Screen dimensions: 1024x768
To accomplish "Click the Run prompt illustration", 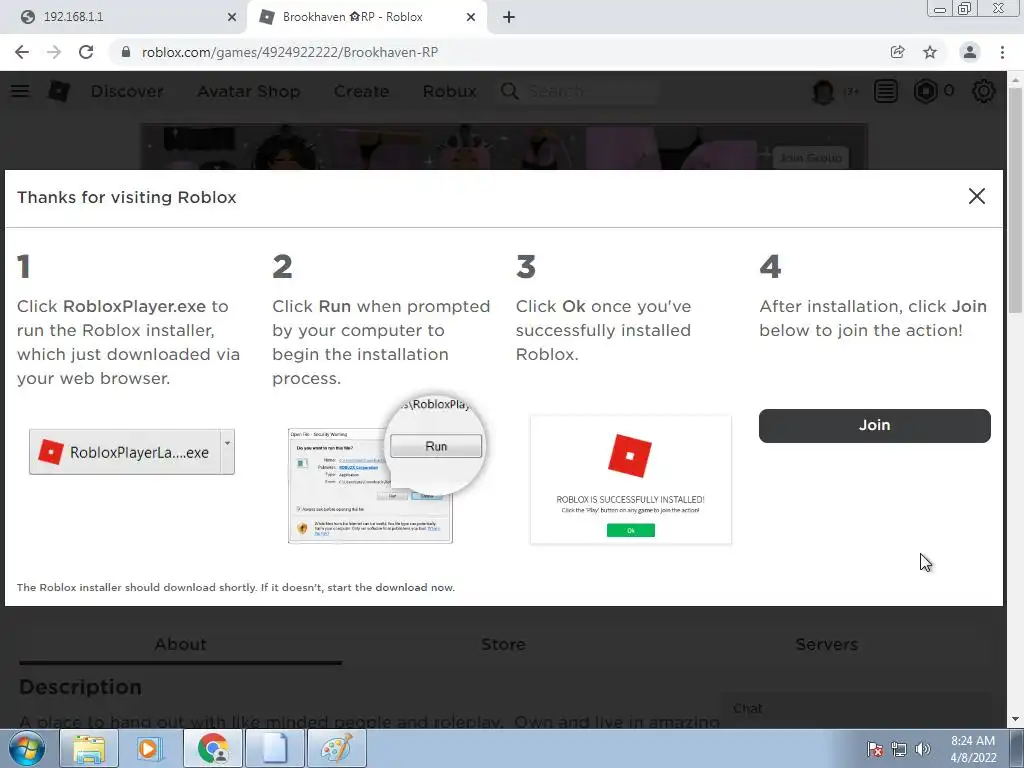I will coord(387,470).
